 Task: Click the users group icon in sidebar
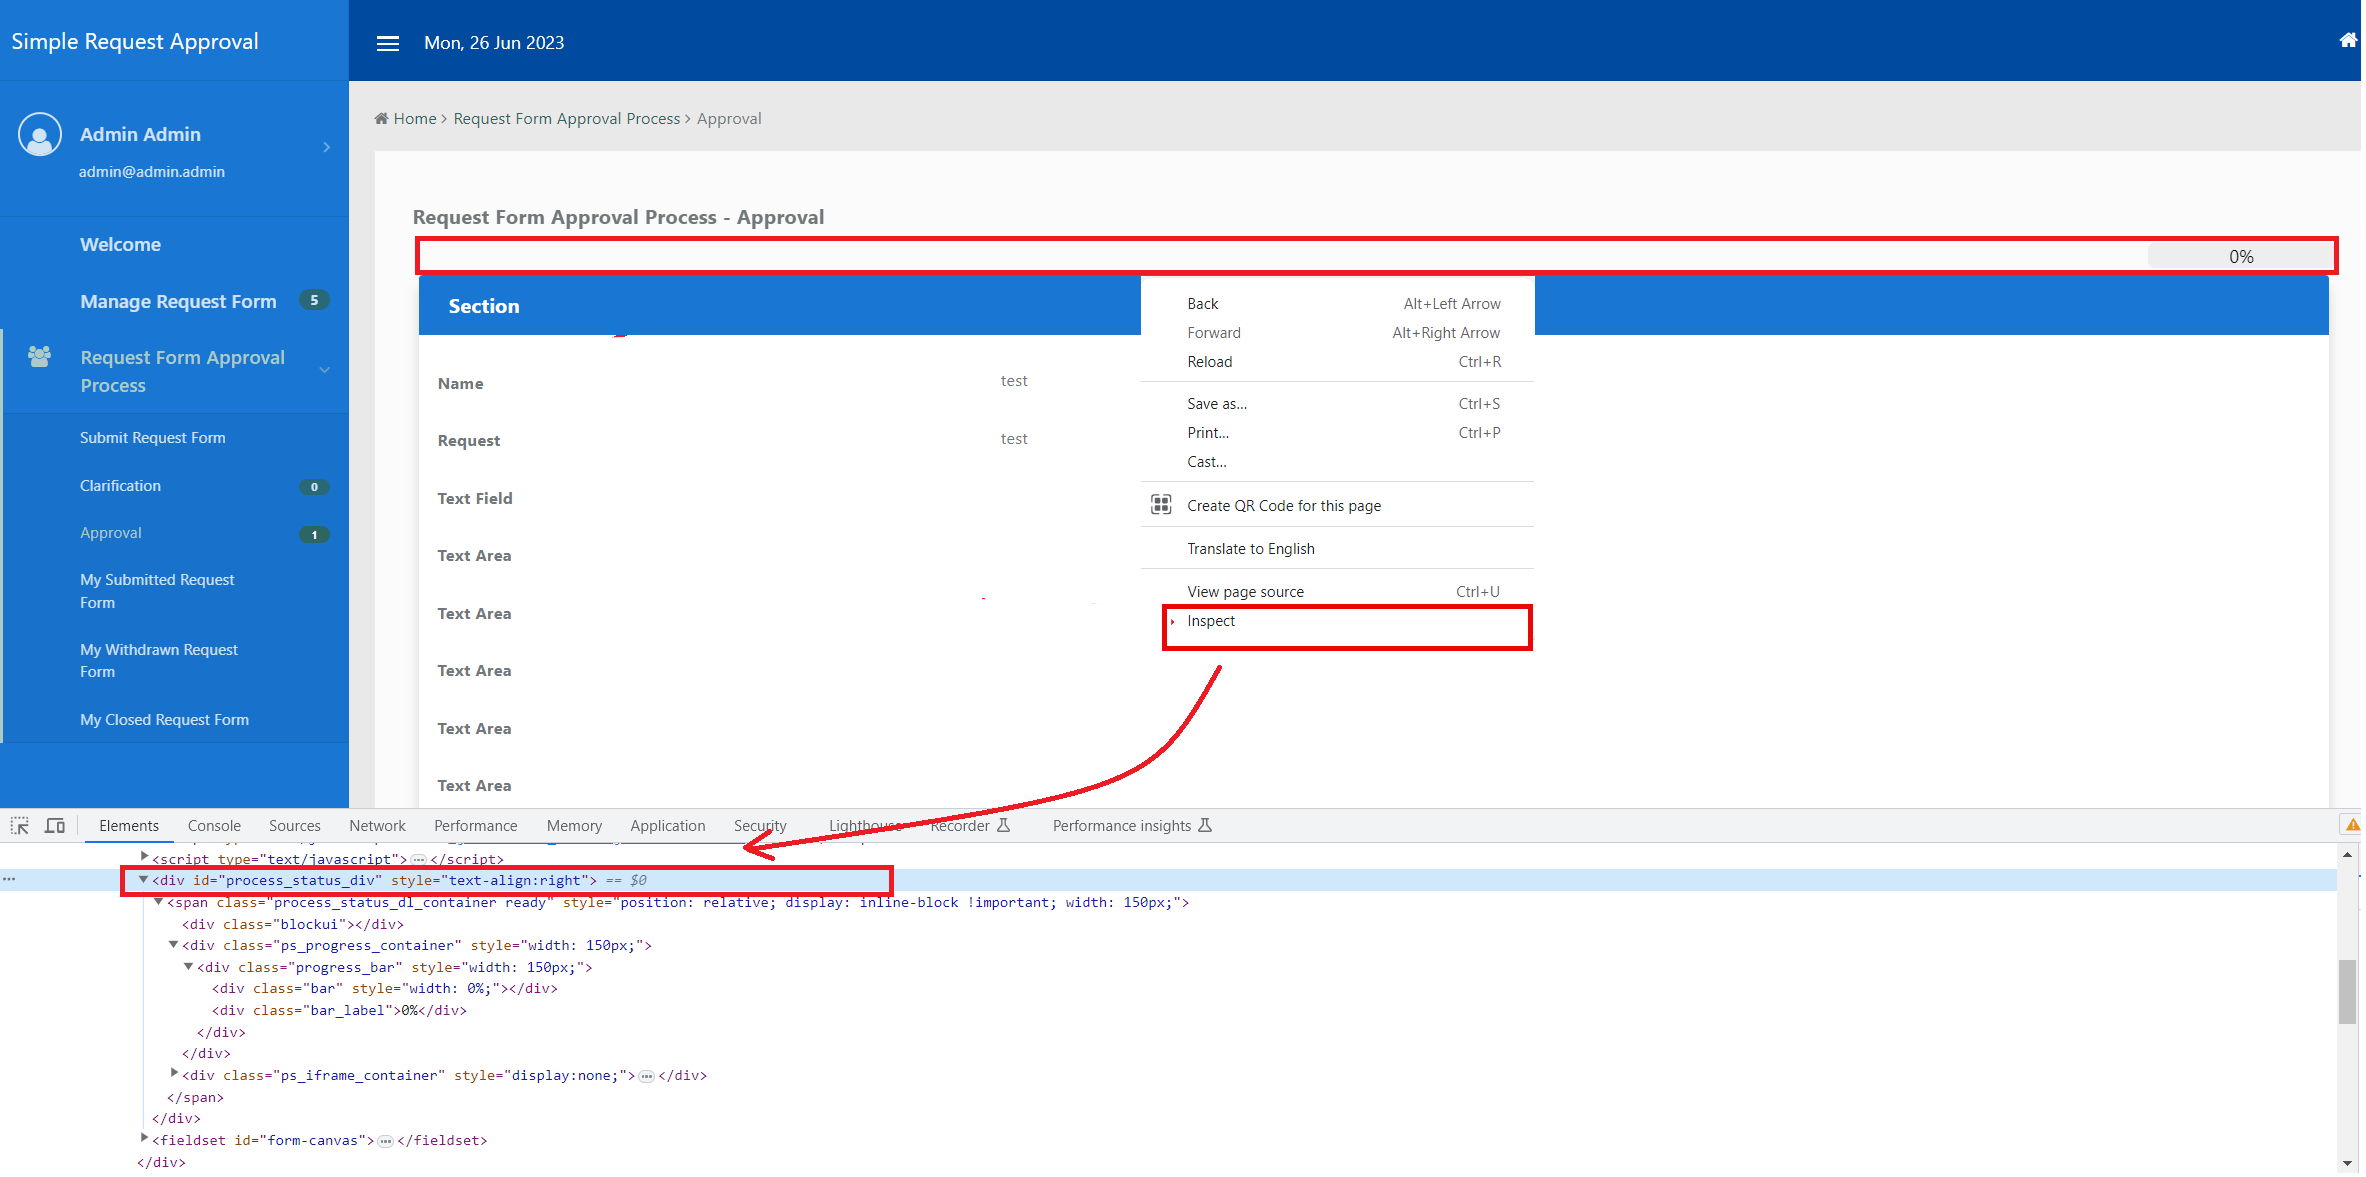39,357
